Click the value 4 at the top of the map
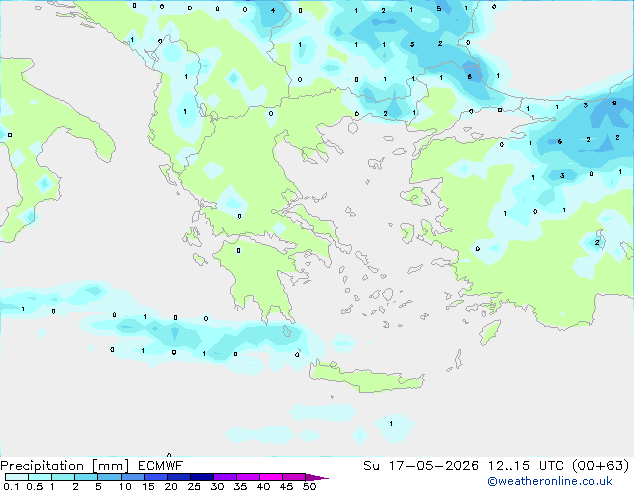 pos(273,11)
